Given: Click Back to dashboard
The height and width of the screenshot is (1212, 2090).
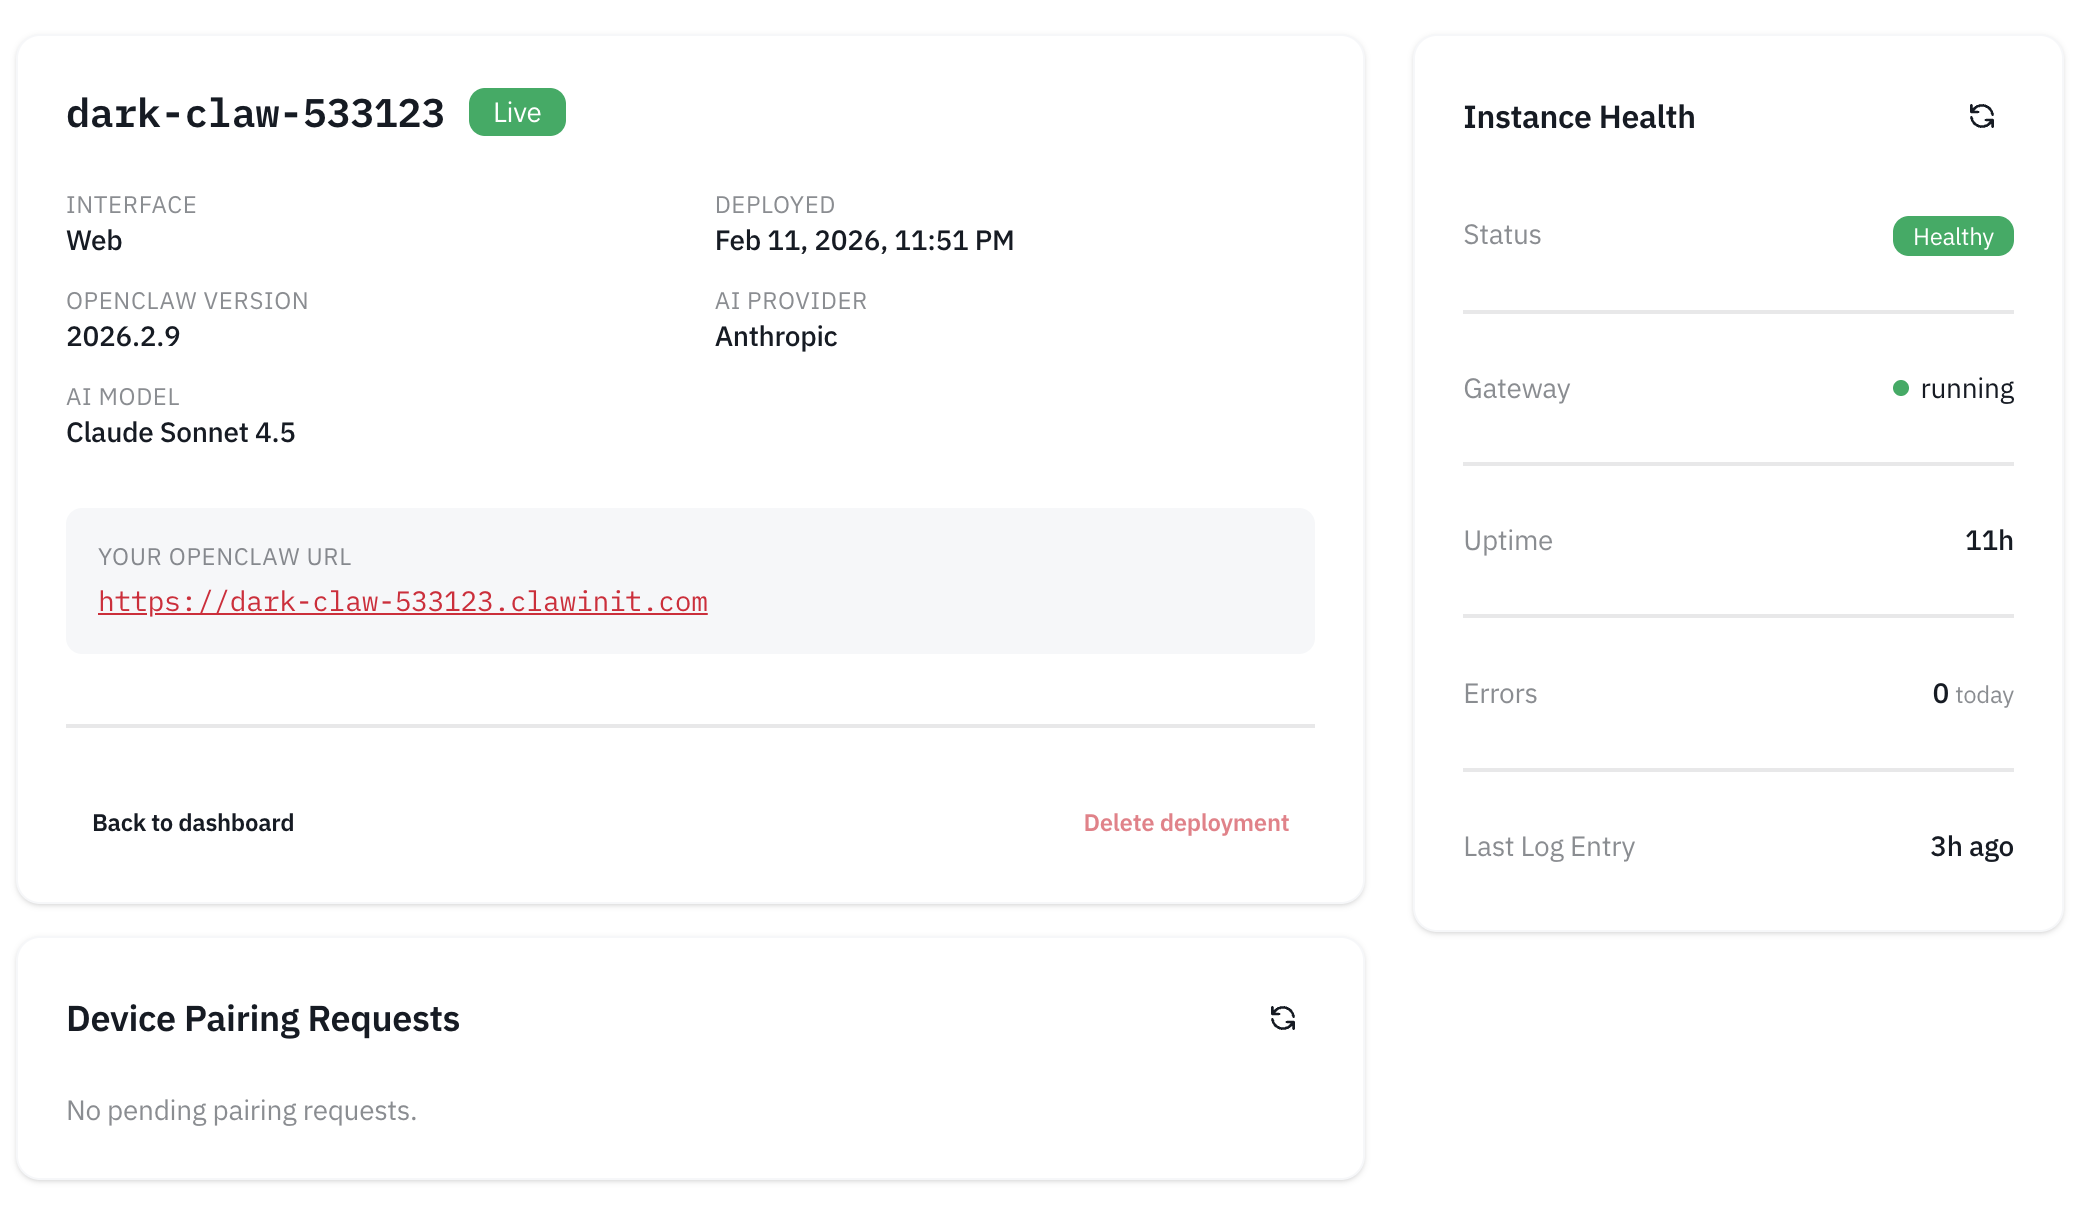Looking at the screenshot, I should click(193, 822).
